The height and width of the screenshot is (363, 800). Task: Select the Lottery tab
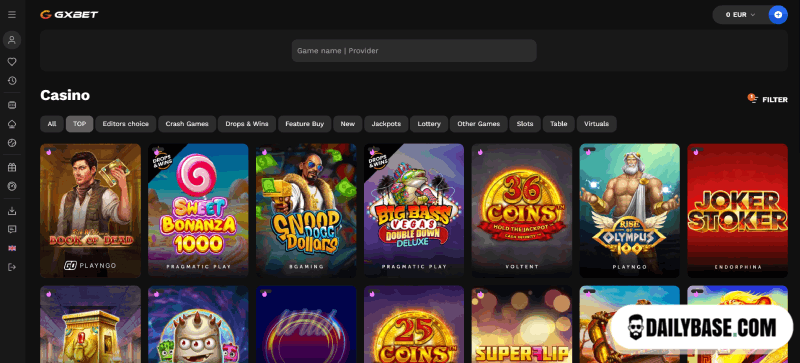(x=429, y=124)
